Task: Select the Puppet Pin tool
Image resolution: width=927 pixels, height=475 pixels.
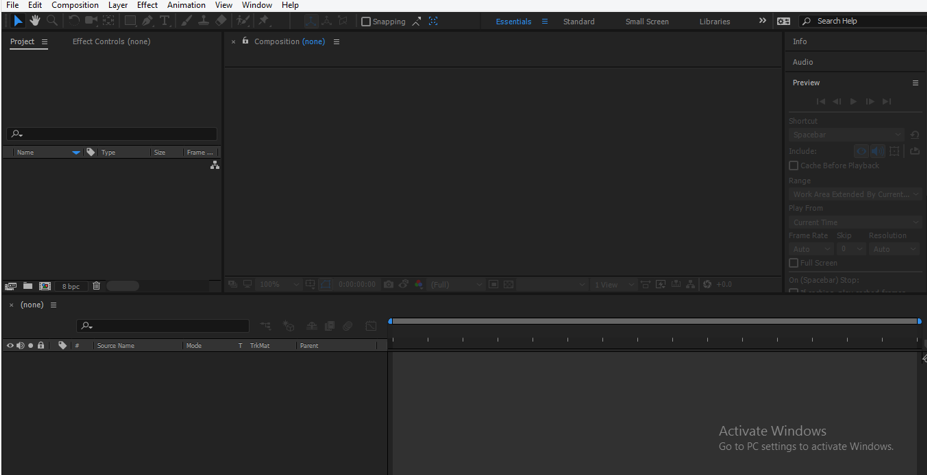Action: point(264,21)
